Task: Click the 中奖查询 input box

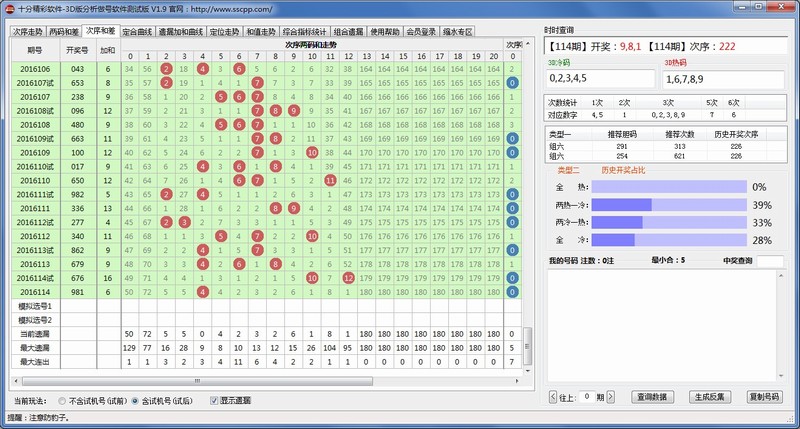Action: [x=769, y=261]
